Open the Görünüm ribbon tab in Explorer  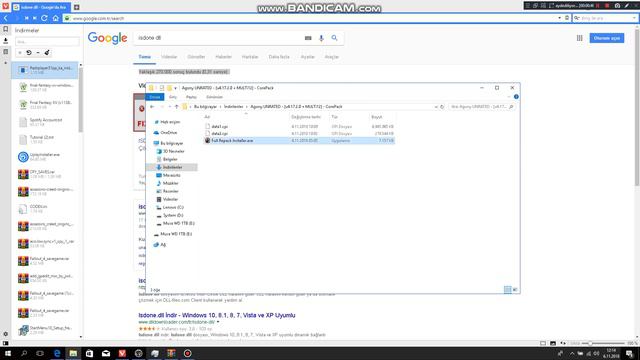click(214, 97)
